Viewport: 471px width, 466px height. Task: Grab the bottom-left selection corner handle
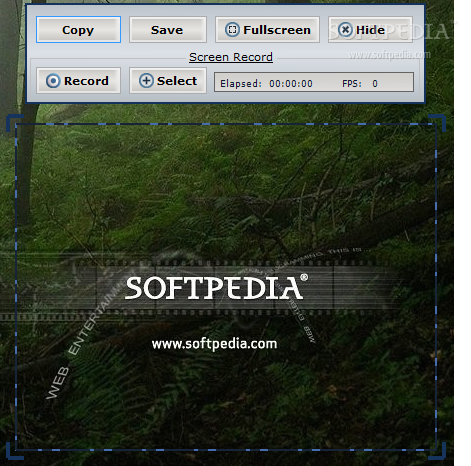tap(14, 452)
